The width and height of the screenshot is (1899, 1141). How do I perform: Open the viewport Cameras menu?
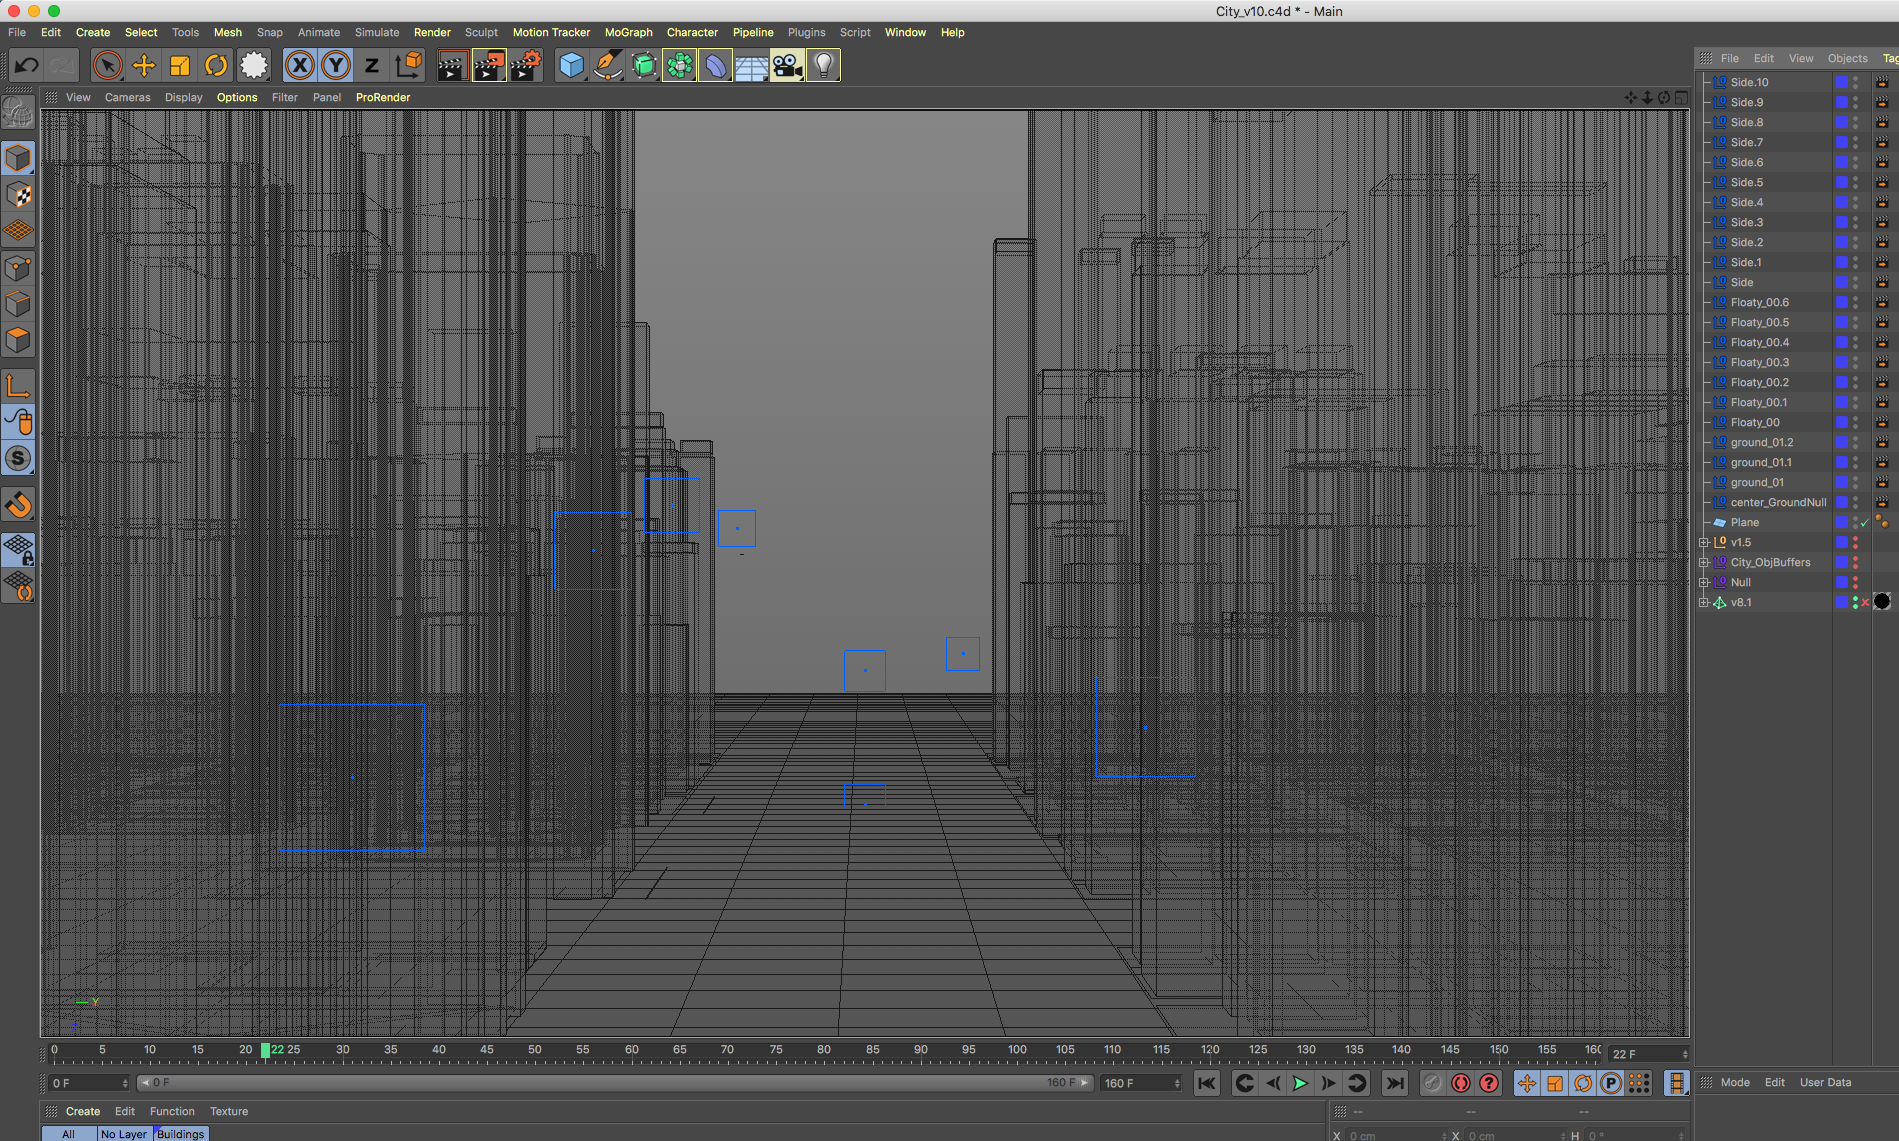click(127, 97)
